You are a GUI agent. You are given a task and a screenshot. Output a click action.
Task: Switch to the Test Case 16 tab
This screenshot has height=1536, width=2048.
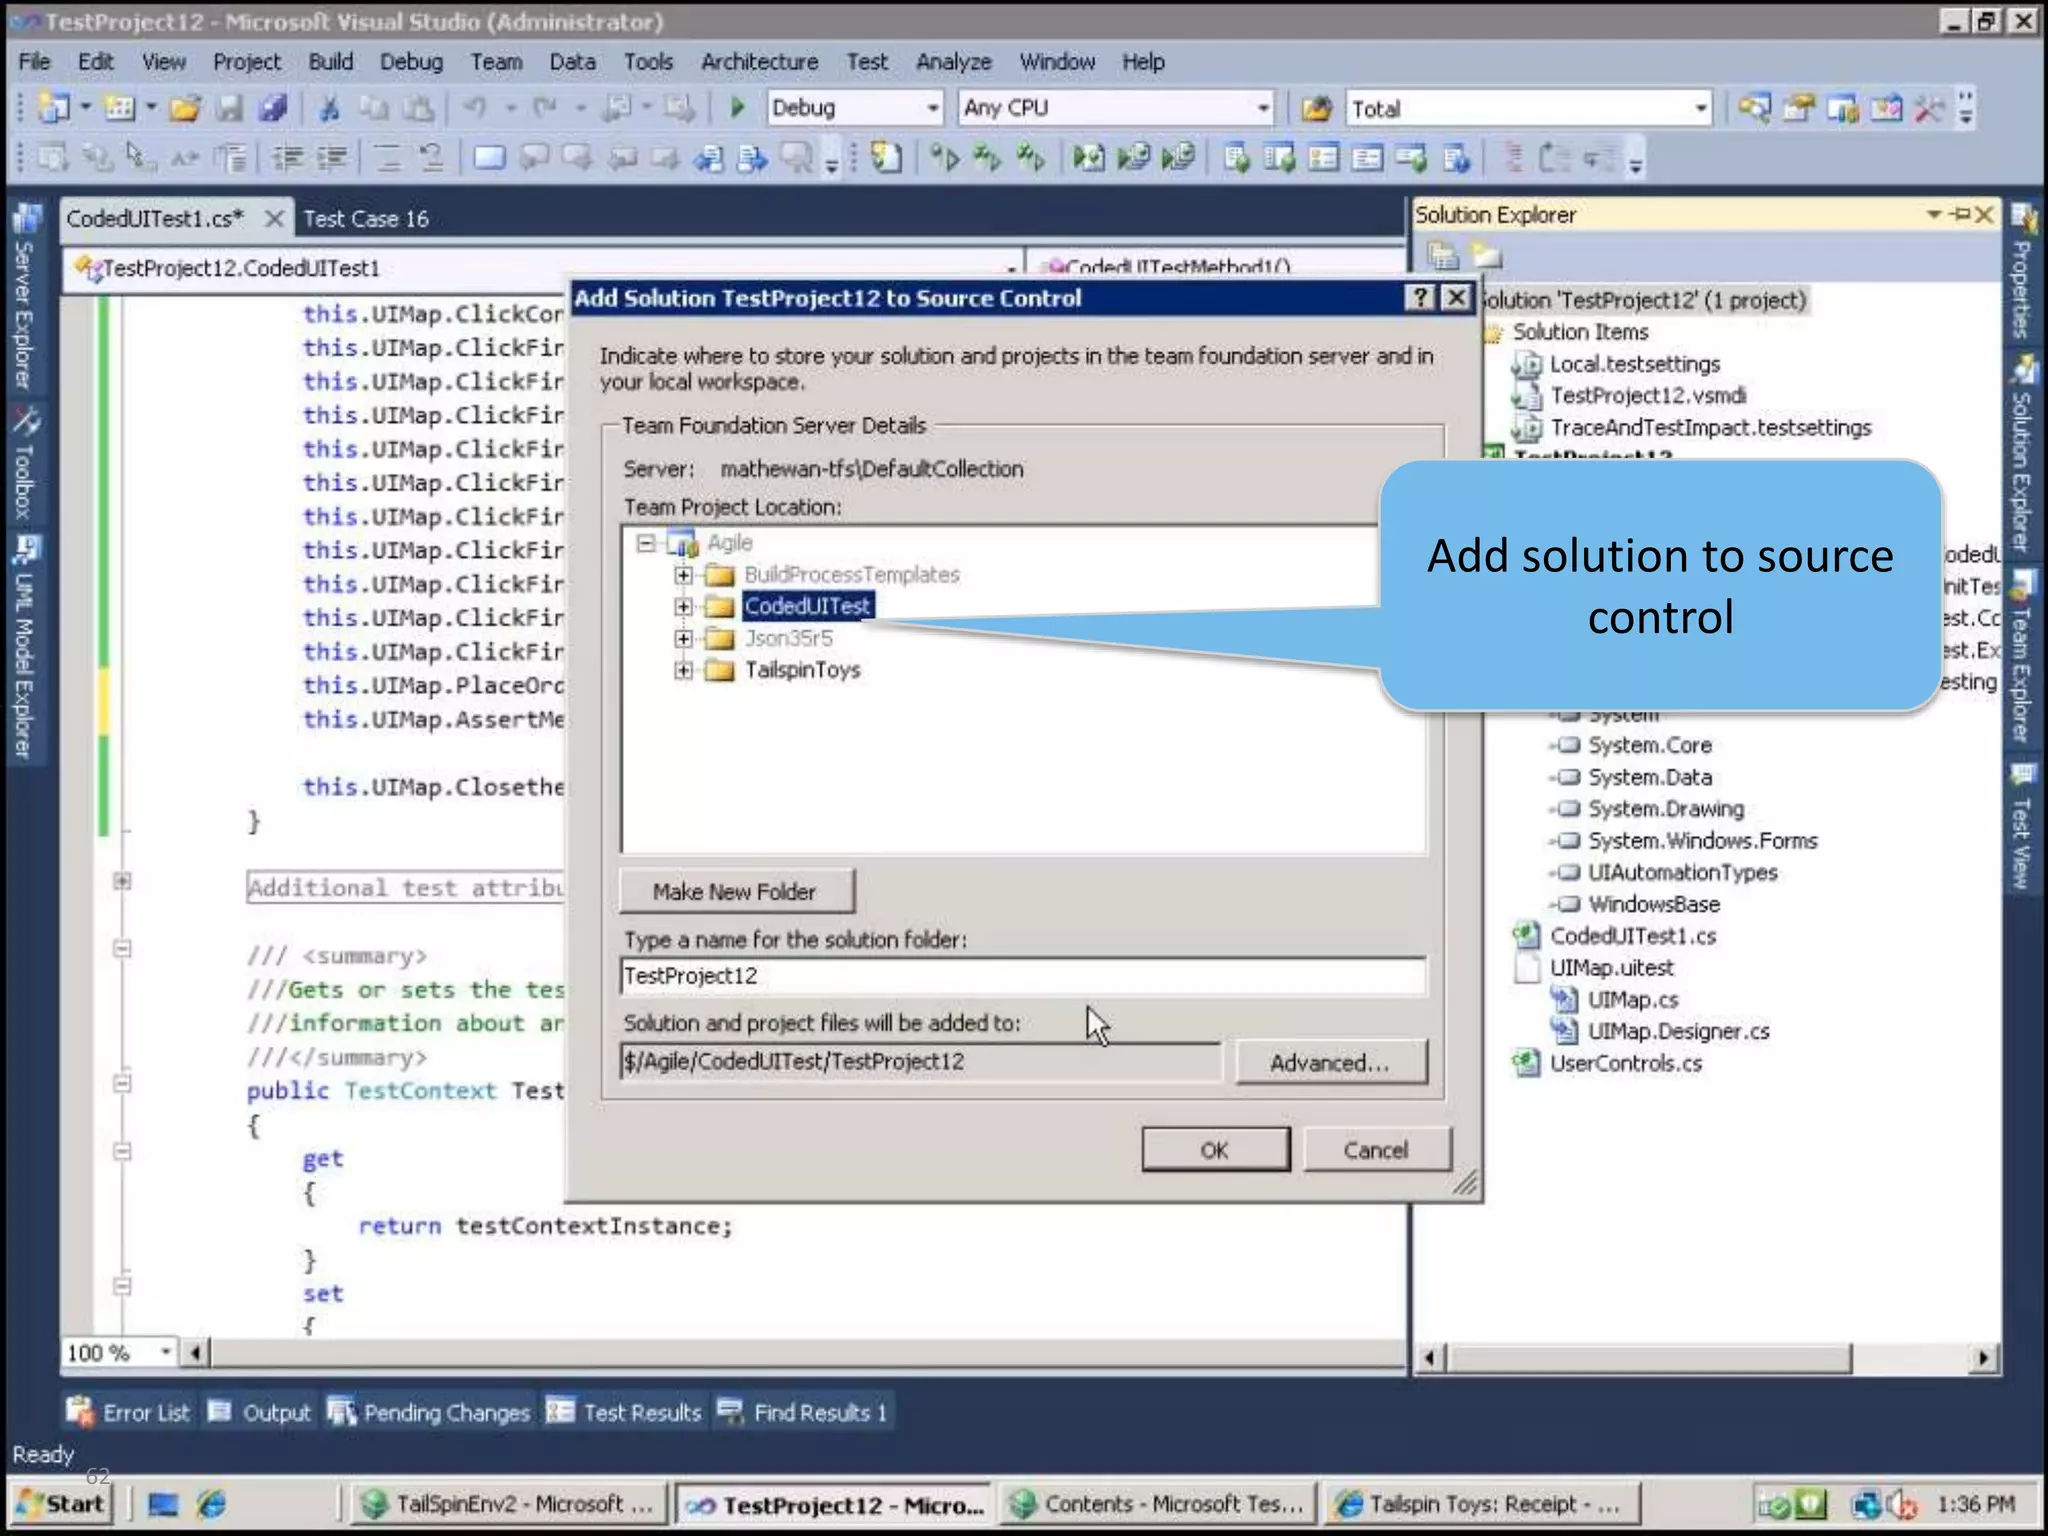click(x=366, y=219)
